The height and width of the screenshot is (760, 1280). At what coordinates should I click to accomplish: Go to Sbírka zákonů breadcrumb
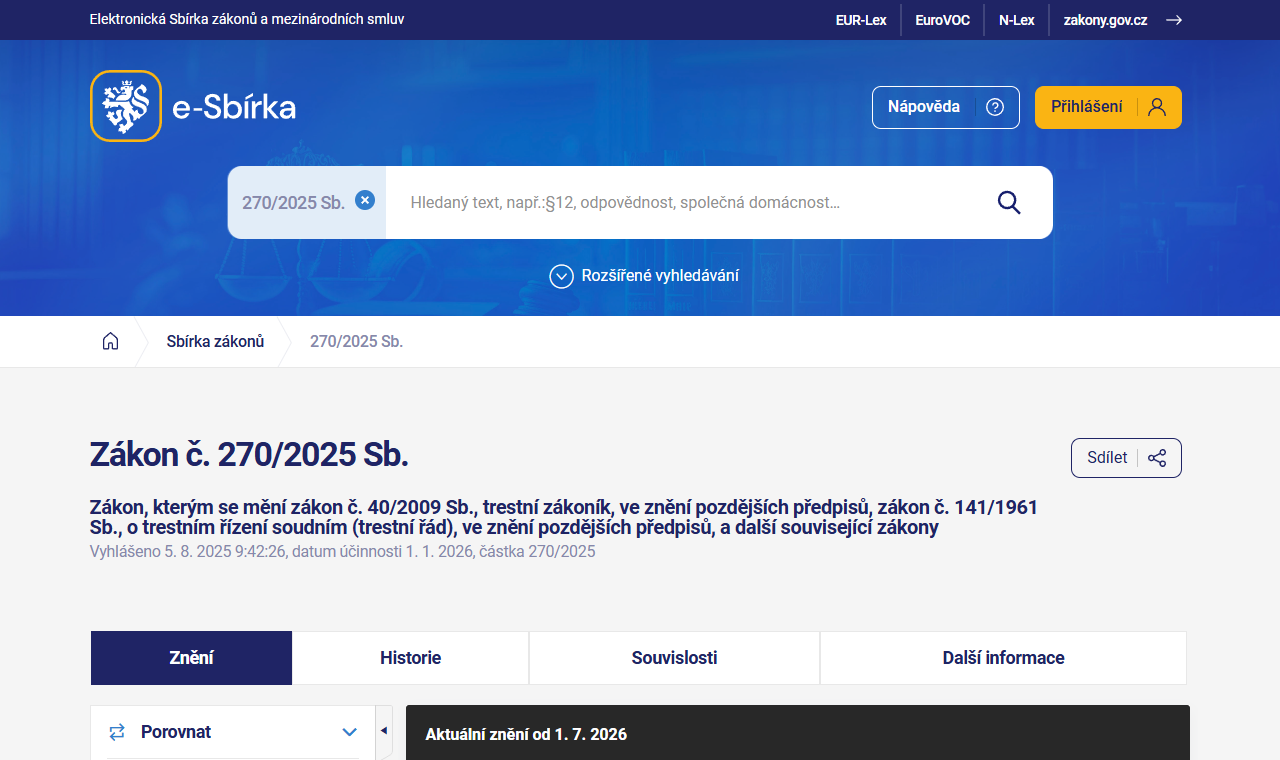(215, 341)
